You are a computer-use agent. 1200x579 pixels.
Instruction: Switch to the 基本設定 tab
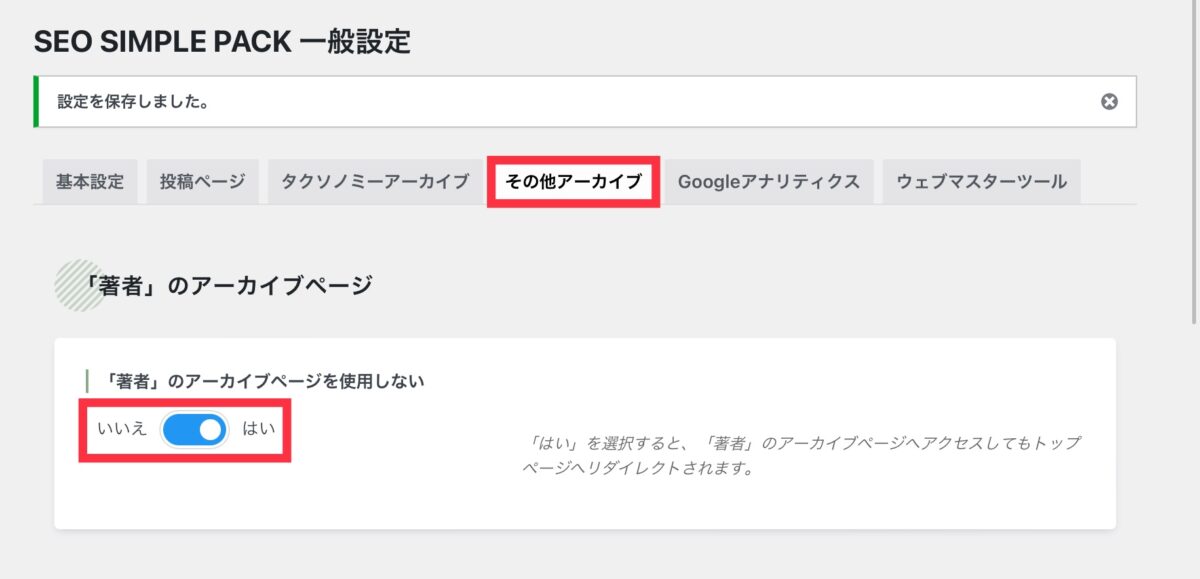tap(90, 182)
